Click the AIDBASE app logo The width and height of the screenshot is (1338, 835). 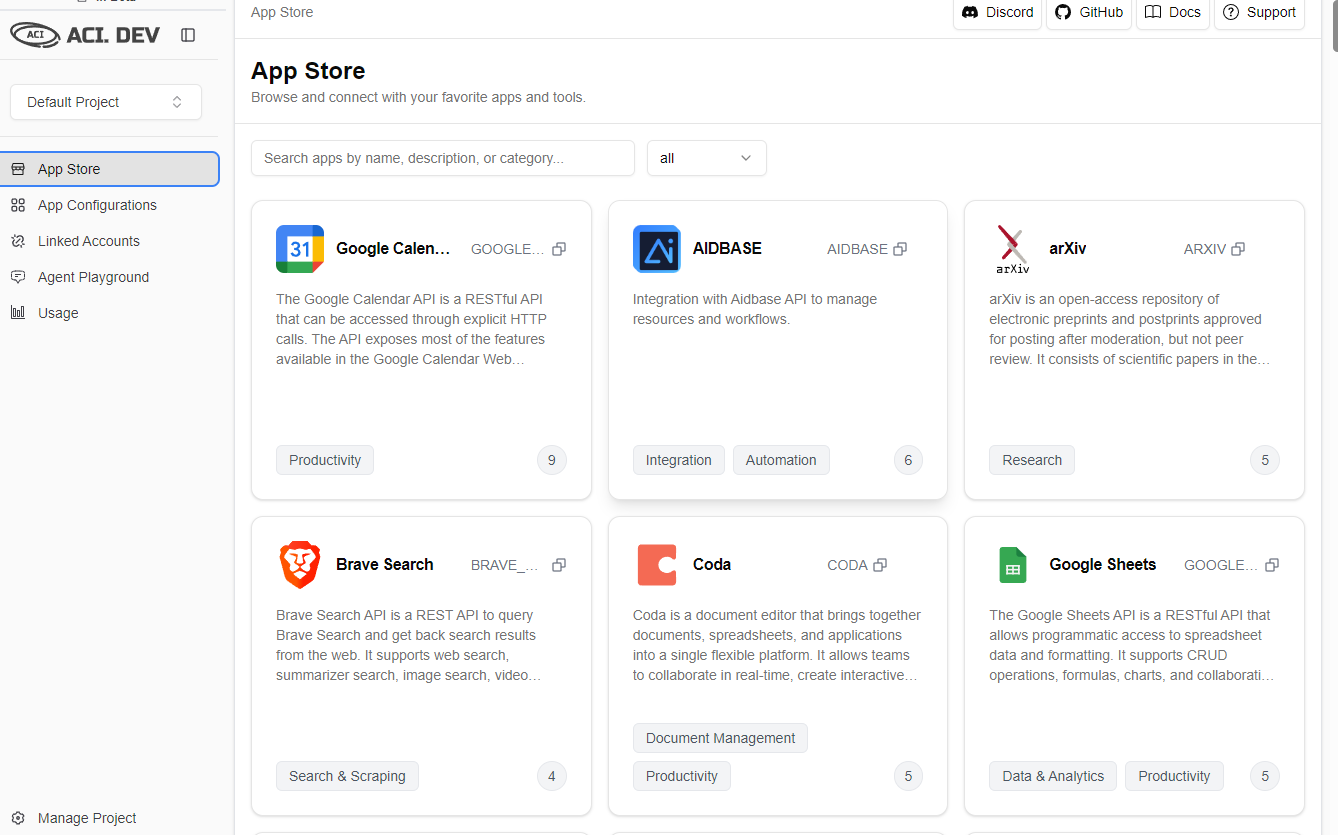pos(657,249)
